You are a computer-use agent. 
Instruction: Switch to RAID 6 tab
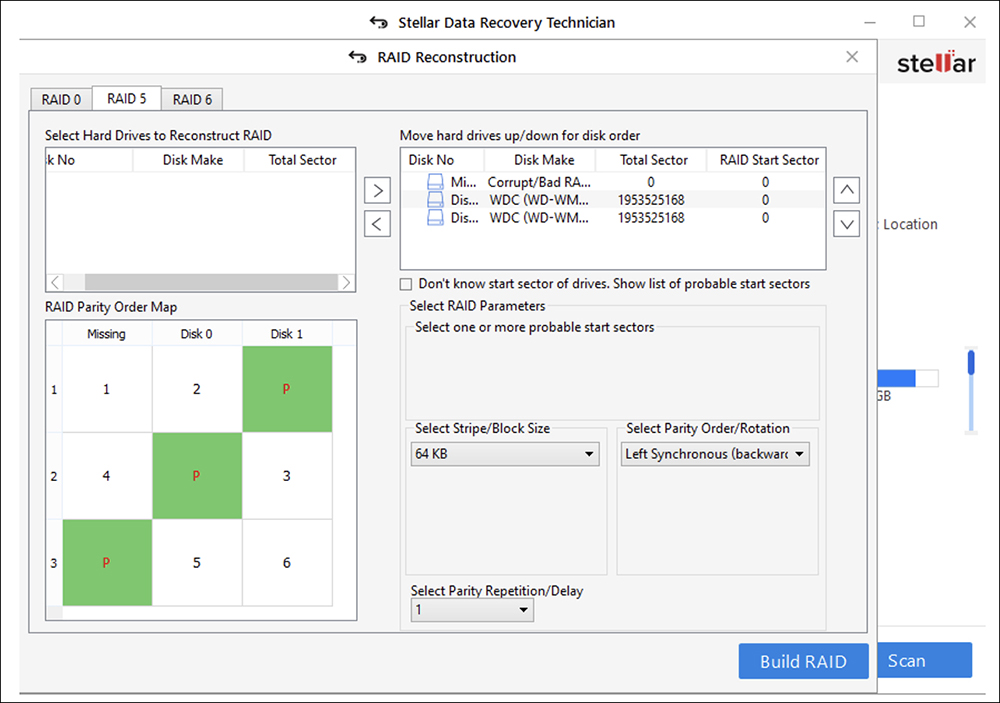click(x=192, y=100)
